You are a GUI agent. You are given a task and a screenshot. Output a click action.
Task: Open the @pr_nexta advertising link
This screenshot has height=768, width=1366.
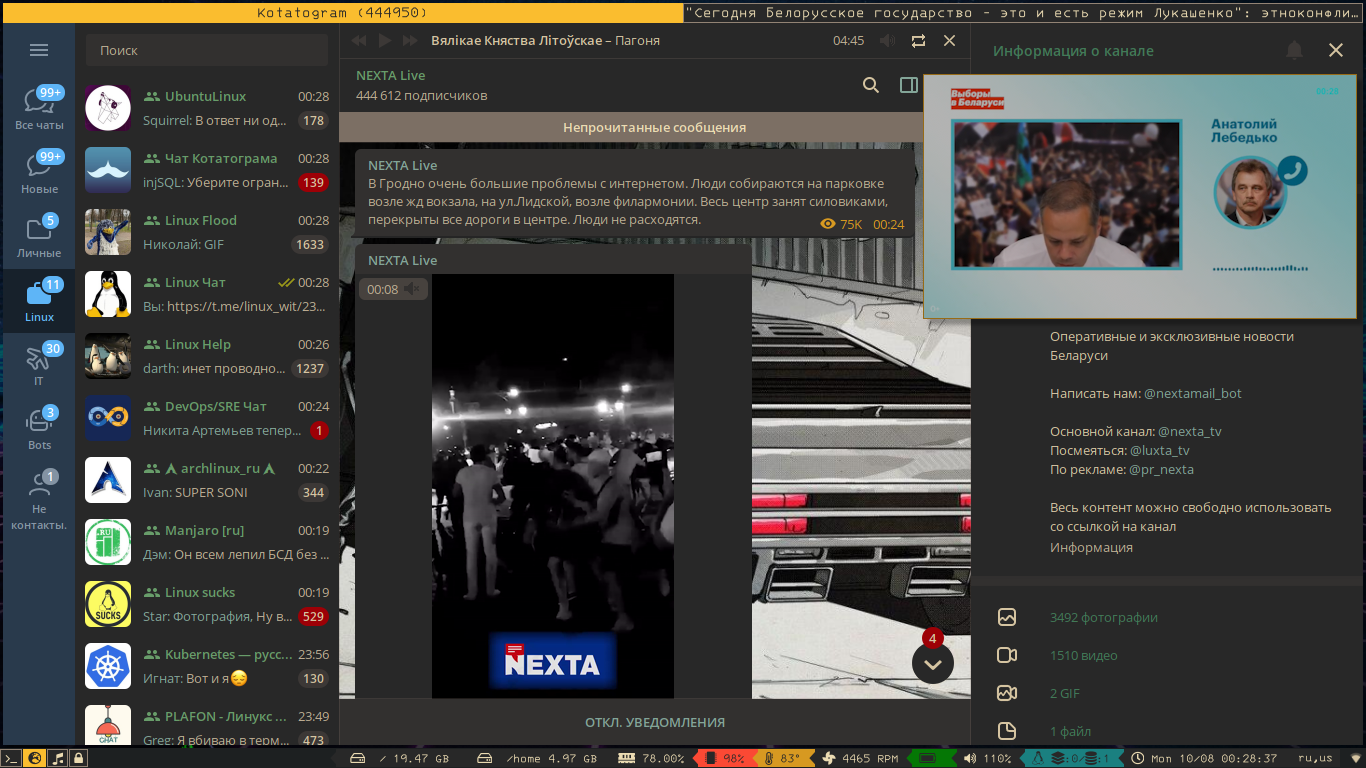click(x=1161, y=470)
